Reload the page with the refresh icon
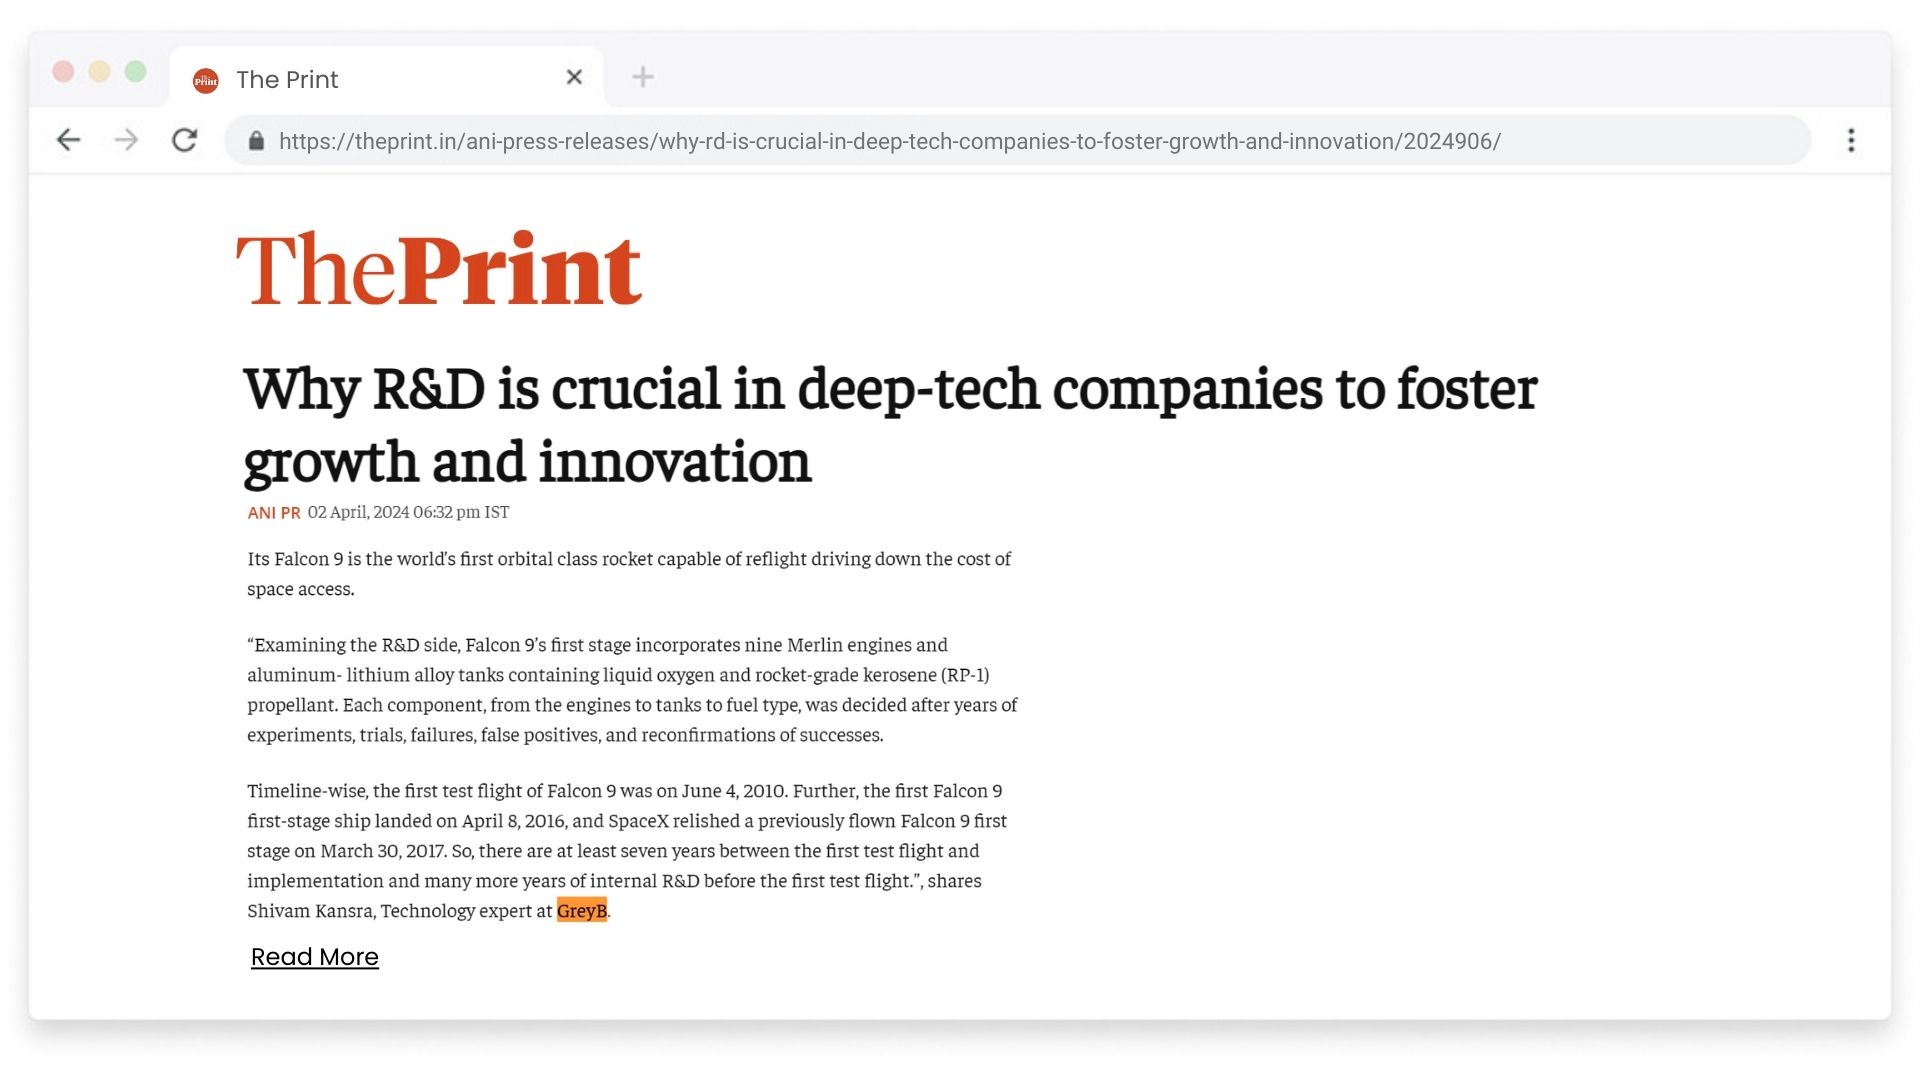Screen dimensions: 1920x1080 pyautogui.click(x=184, y=140)
